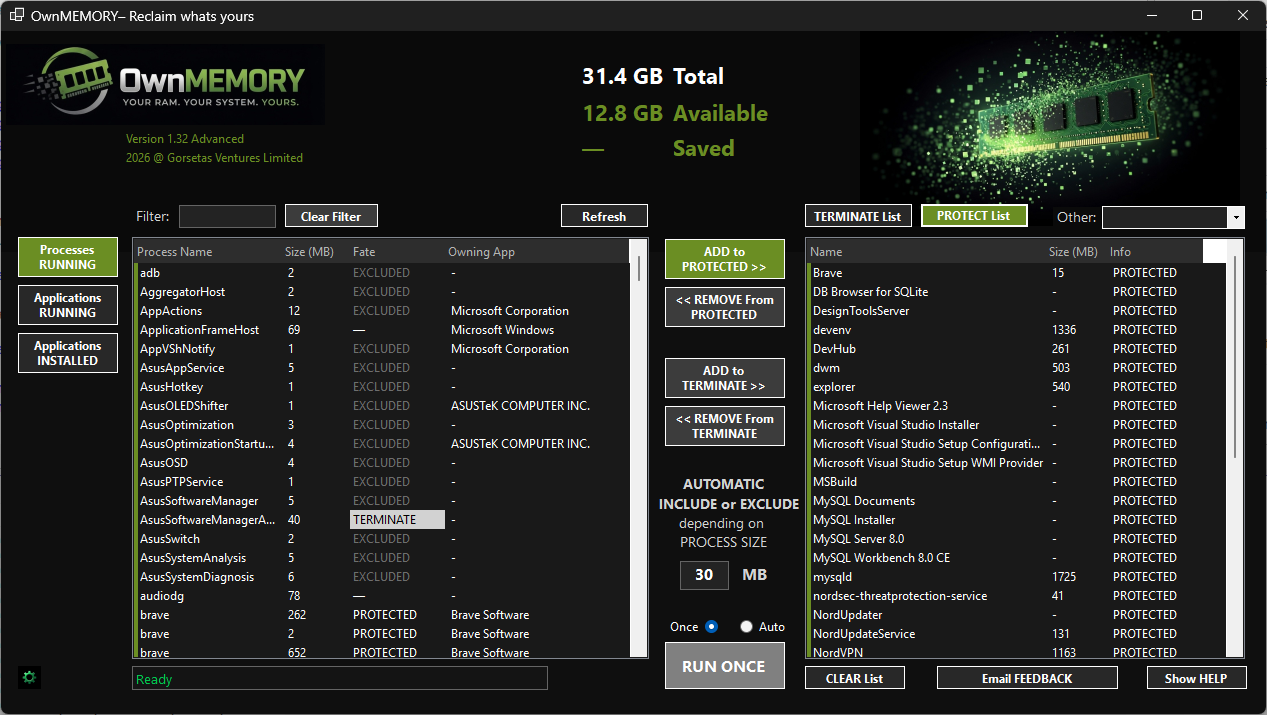Screen dimensions: 1267x715
Task: Sort process list by Size (MB) header
Action: (309, 252)
